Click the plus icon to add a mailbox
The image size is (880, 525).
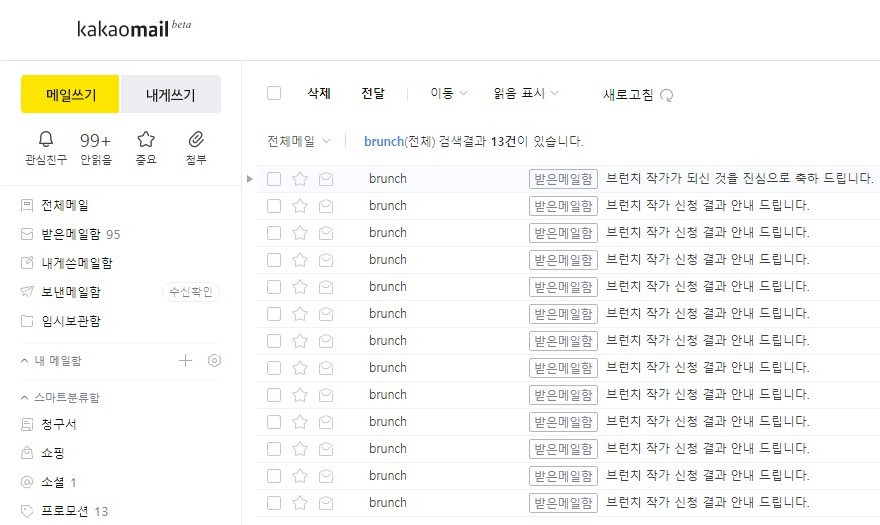click(185, 360)
